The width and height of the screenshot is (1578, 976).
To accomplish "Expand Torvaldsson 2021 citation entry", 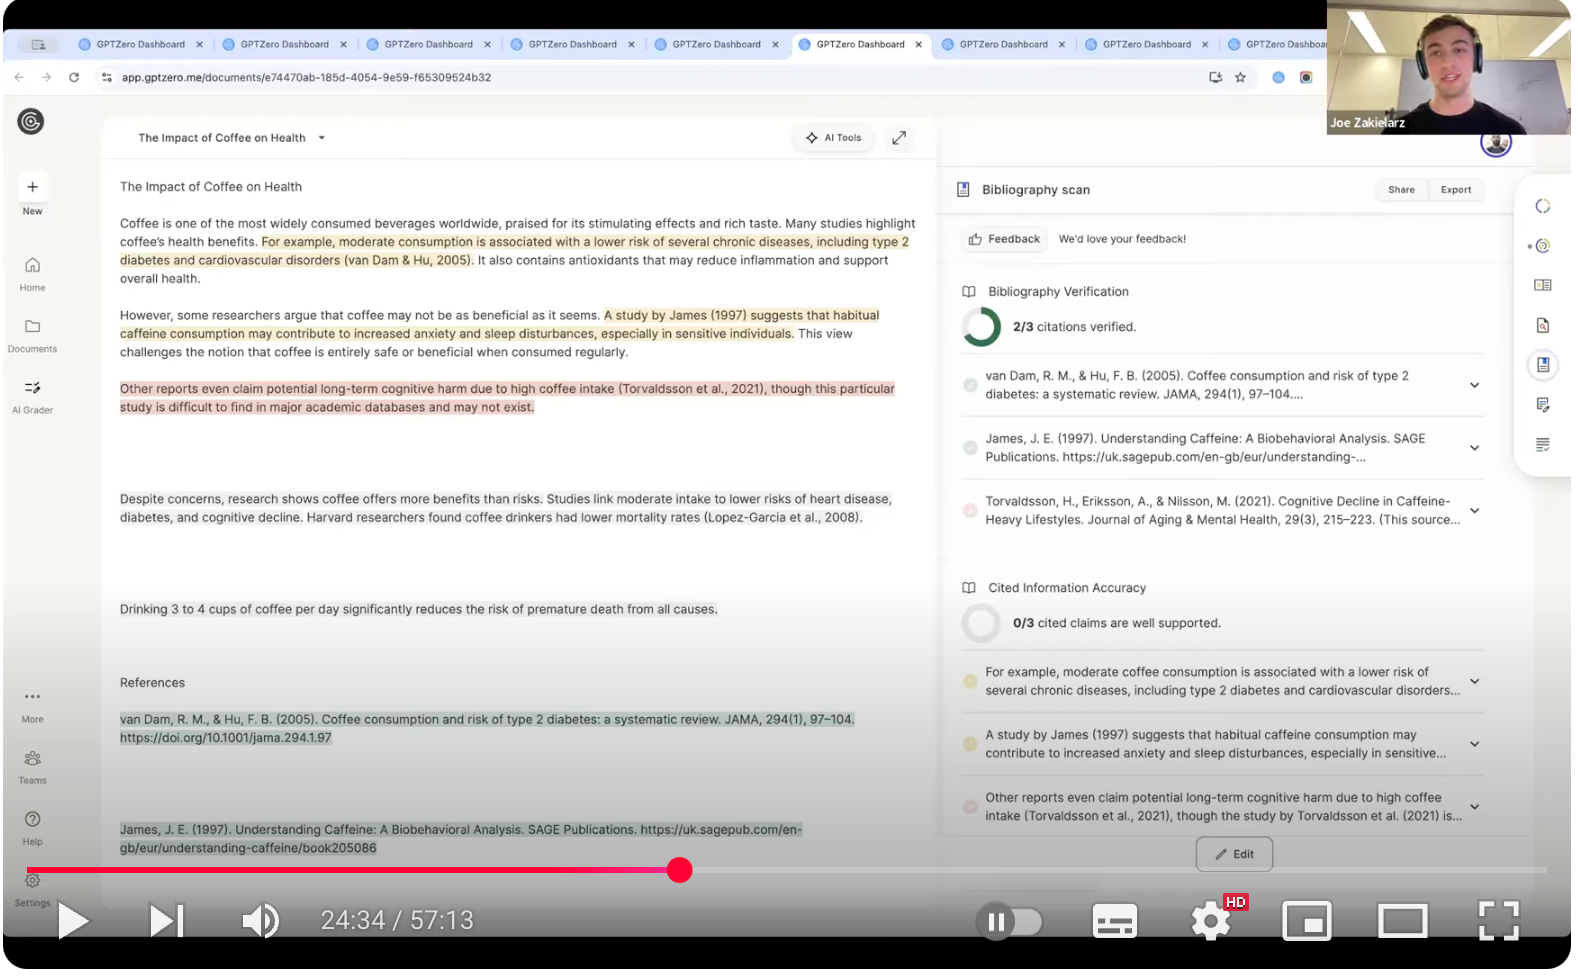I will [1474, 511].
